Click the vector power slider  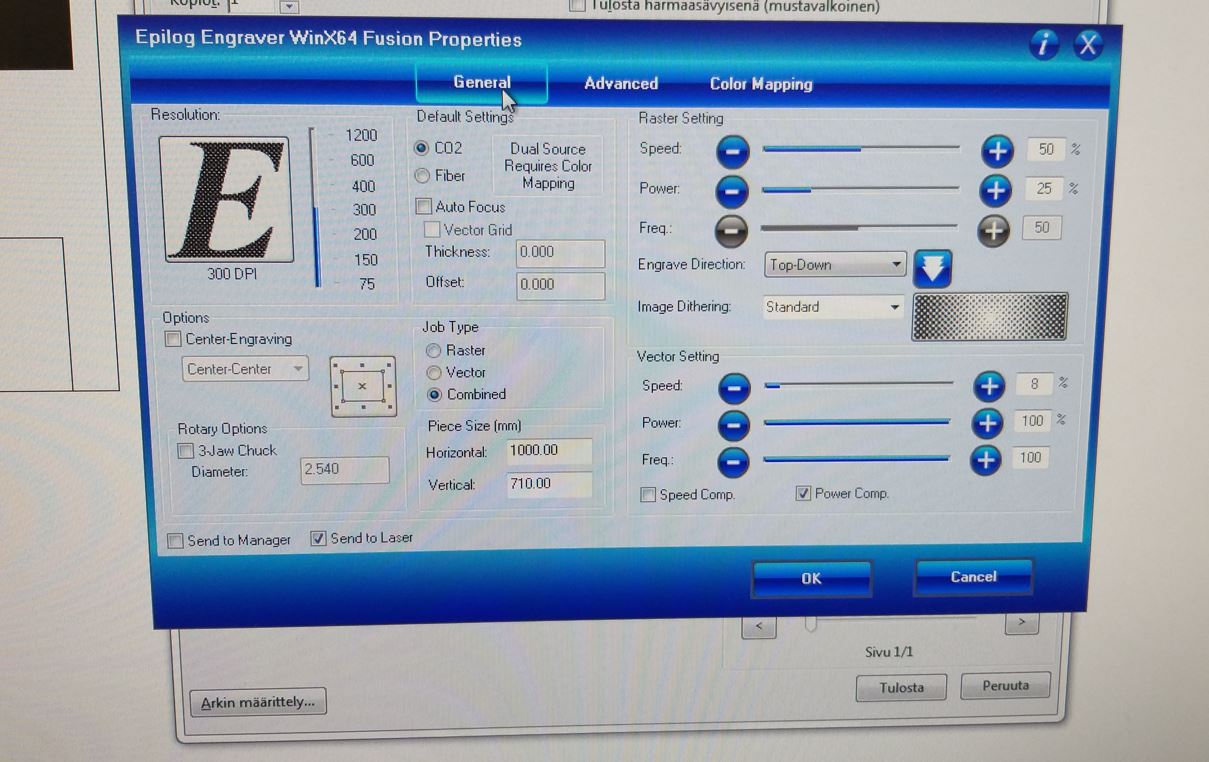(857, 422)
